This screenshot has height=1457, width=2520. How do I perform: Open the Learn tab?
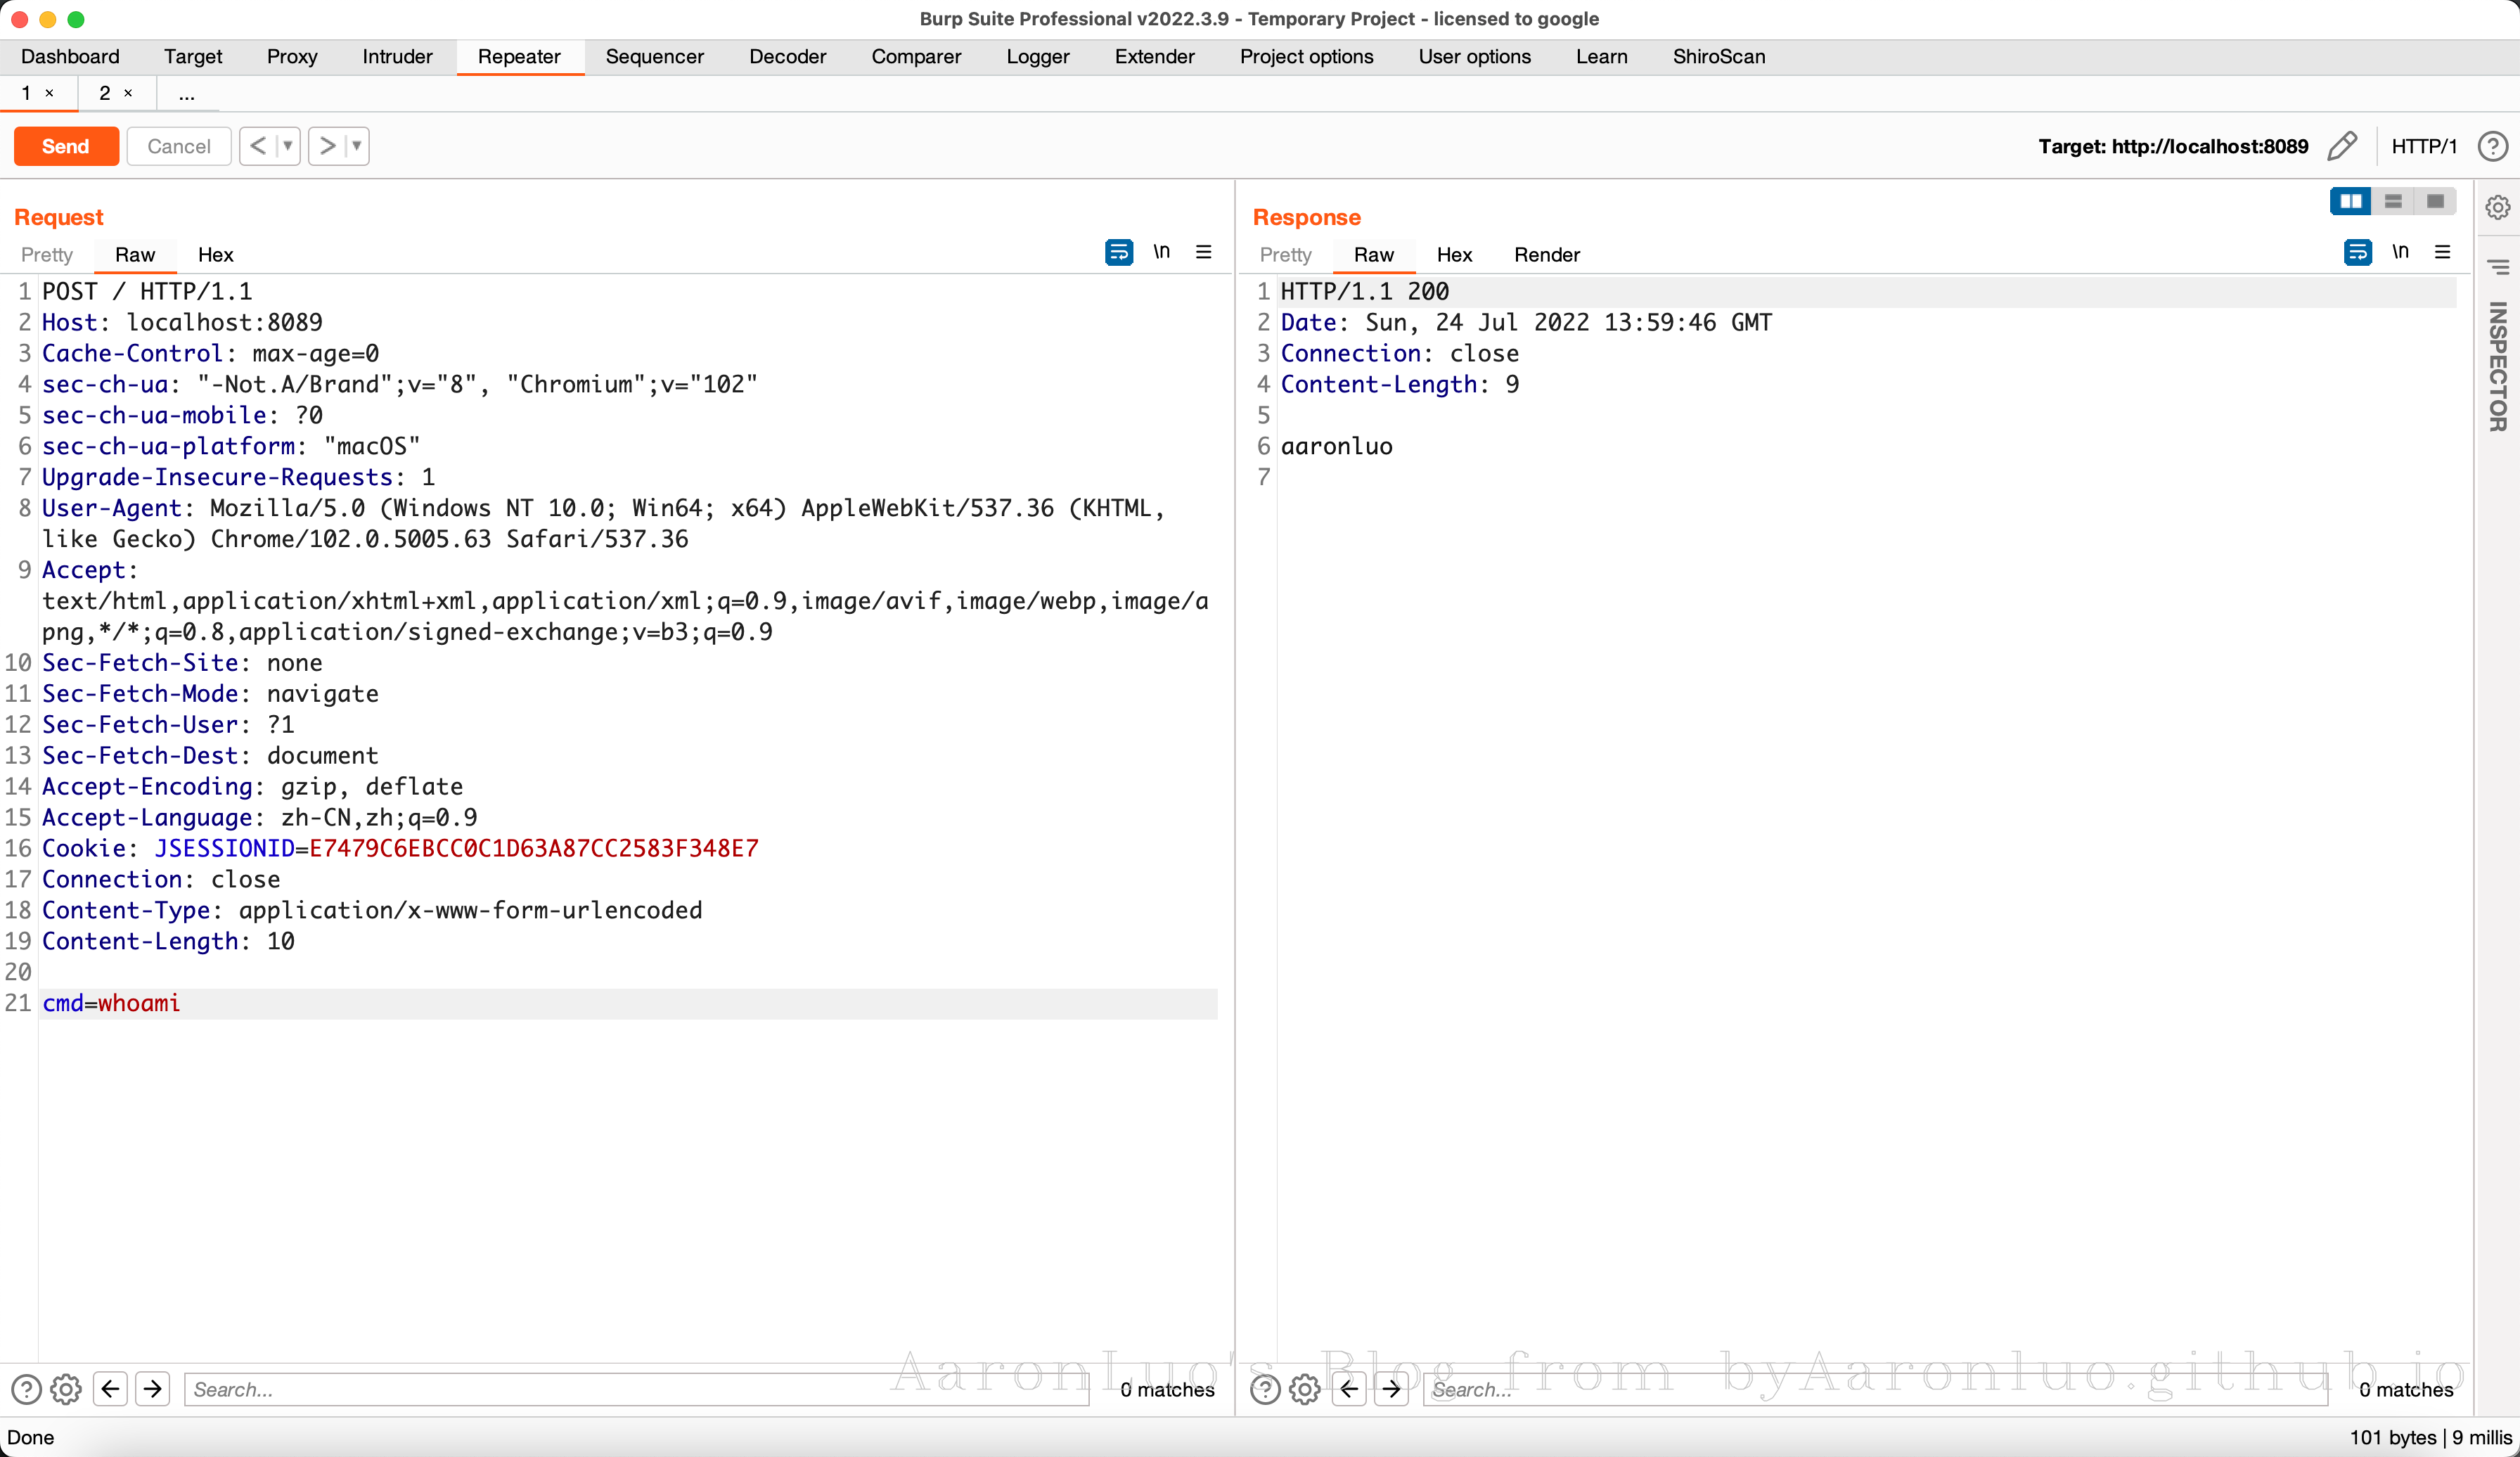coord(1601,57)
